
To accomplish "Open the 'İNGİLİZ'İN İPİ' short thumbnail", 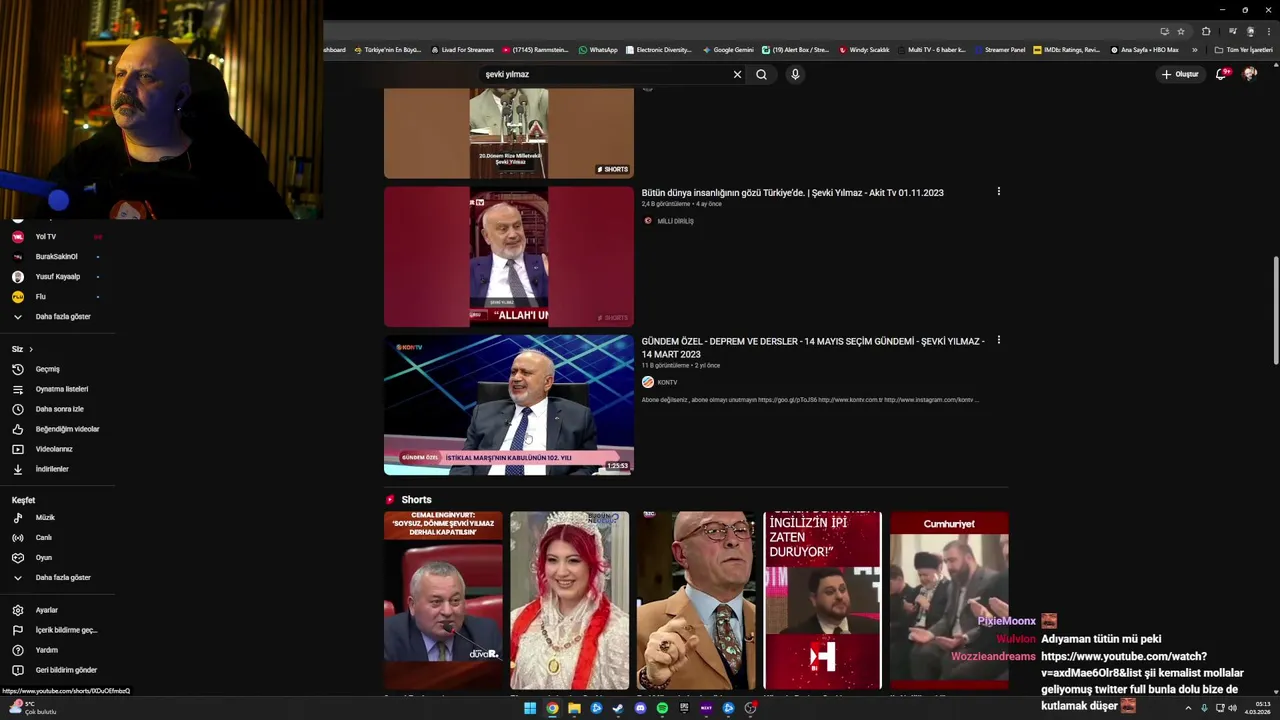I will click(x=822, y=600).
